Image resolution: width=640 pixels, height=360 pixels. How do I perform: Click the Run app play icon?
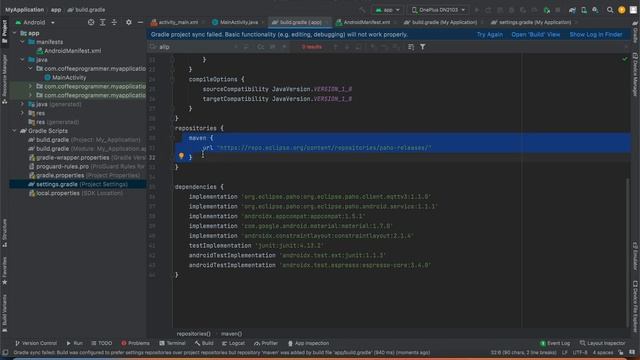pyautogui.click(x=476, y=10)
